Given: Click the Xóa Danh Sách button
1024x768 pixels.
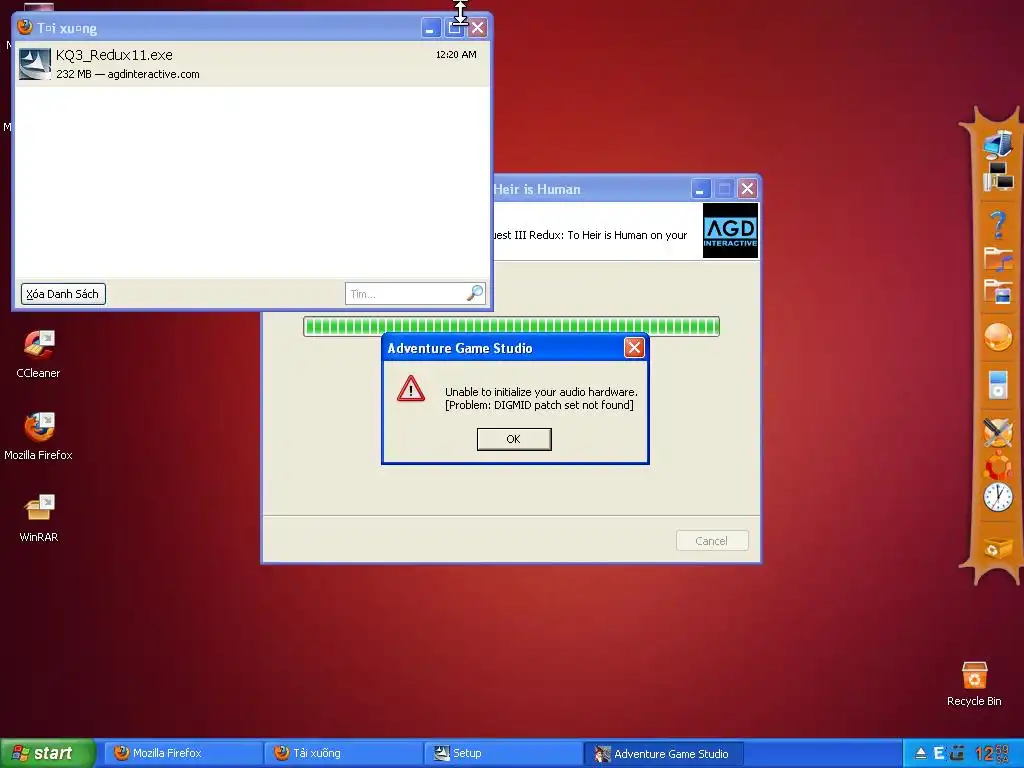Looking at the screenshot, I should tap(63, 294).
